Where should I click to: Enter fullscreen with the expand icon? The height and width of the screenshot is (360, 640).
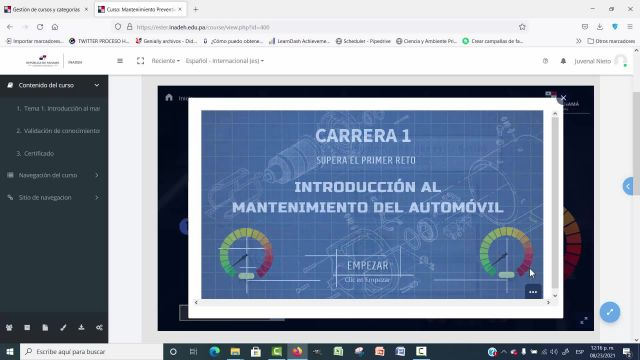tap(140, 61)
